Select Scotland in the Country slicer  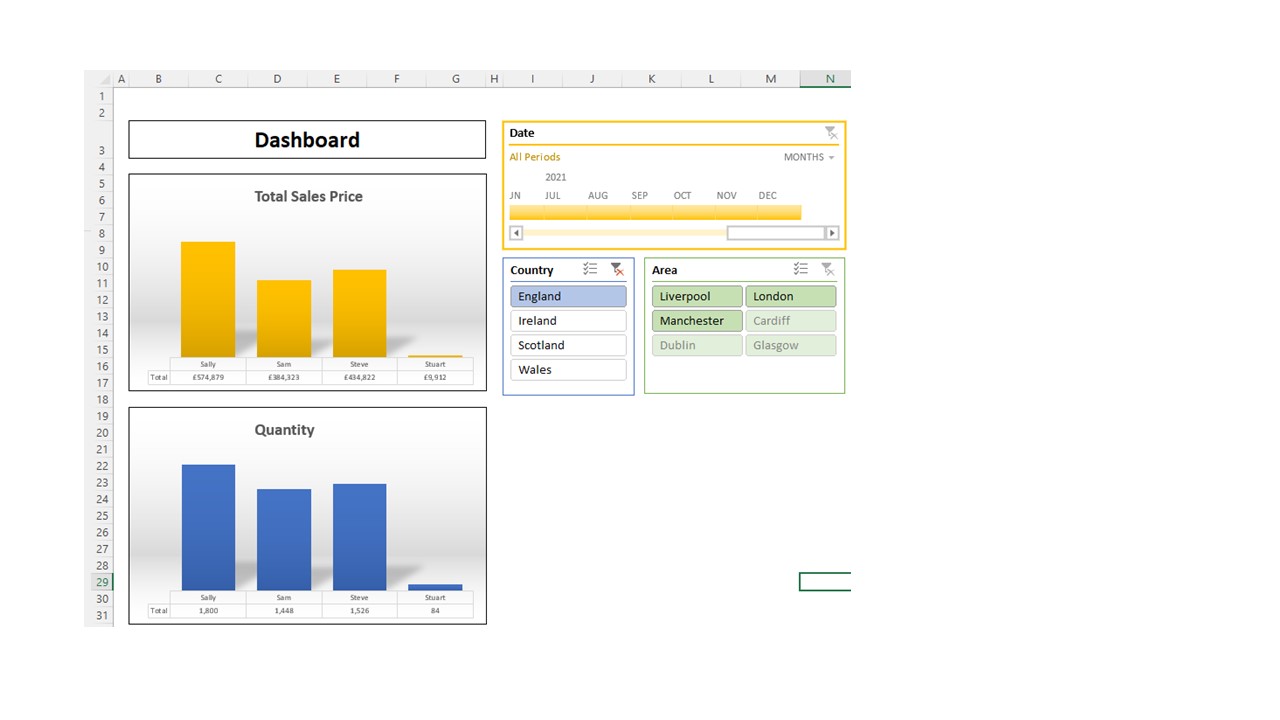click(568, 344)
